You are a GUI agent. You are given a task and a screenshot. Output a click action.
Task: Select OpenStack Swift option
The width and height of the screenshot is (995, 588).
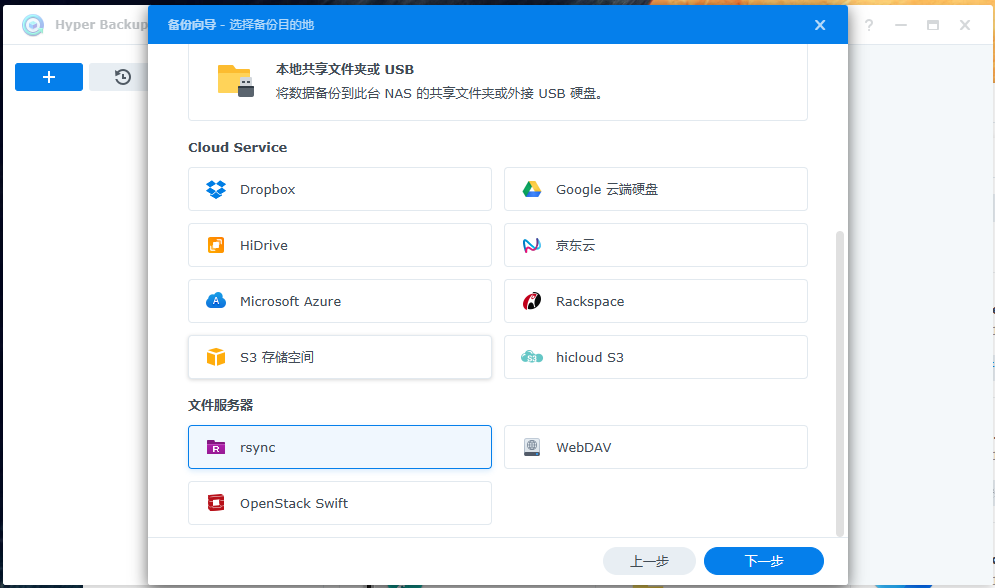pyautogui.click(x=339, y=503)
